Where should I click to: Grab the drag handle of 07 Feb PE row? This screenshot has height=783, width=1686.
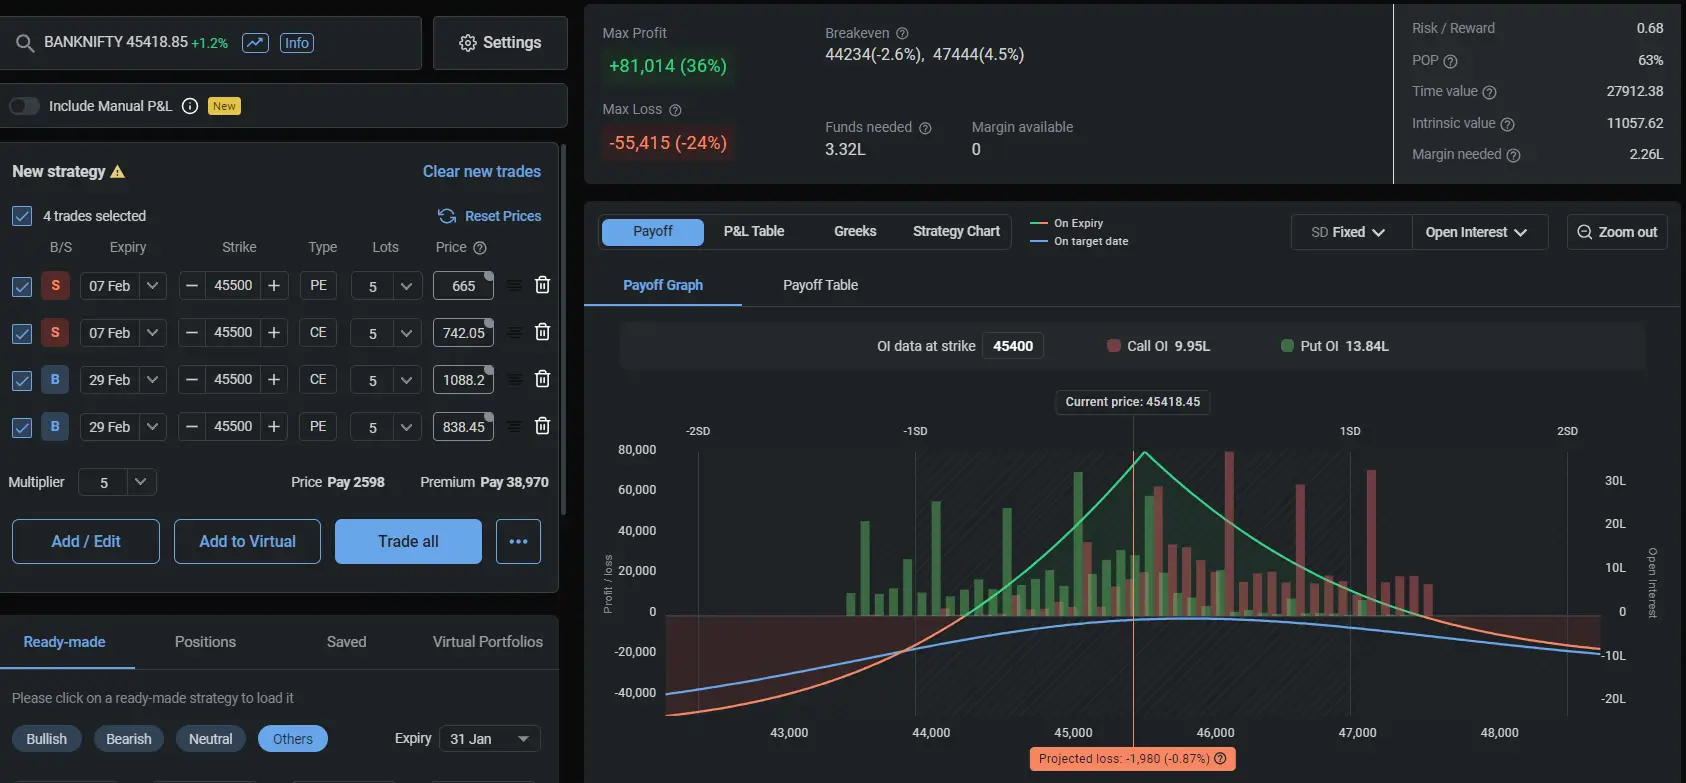click(x=514, y=286)
